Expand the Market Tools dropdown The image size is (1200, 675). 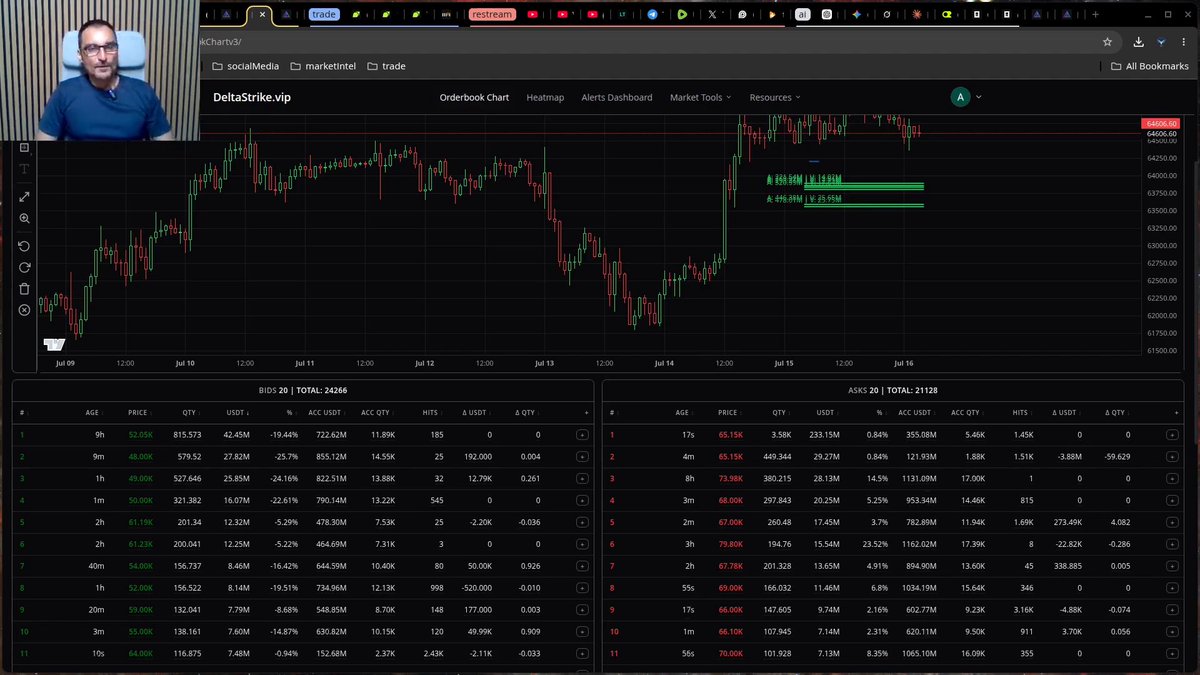tap(700, 98)
